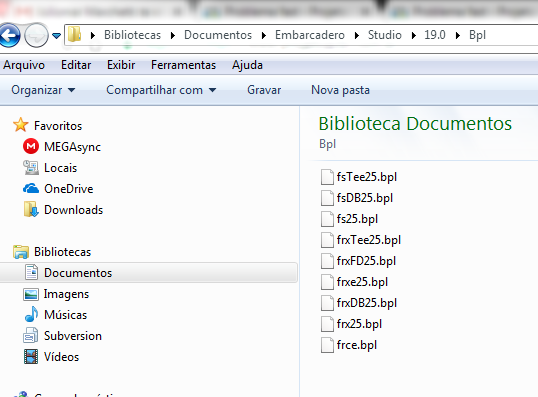Expand the arrow after Bibliotecas breadcrumb
The height and width of the screenshot is (397, 538).
click(173, 35)
